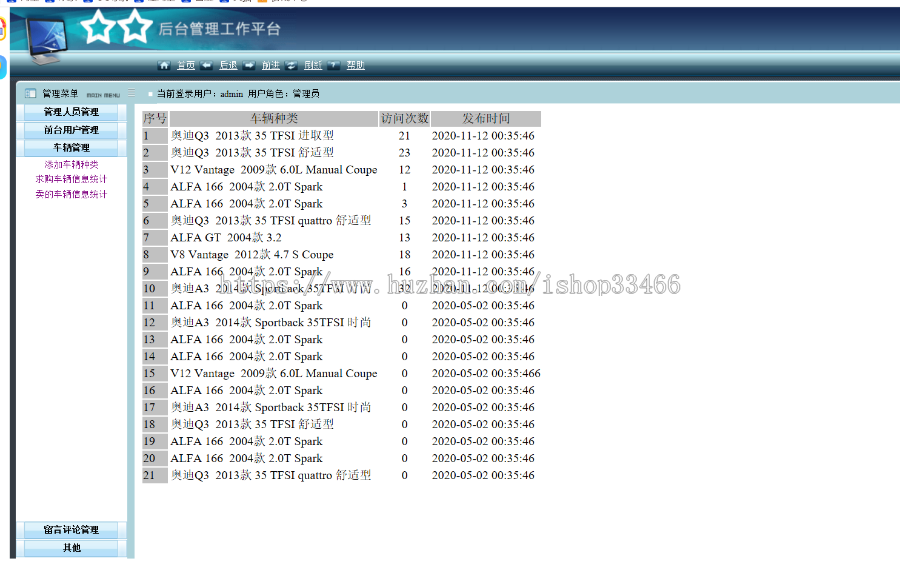The width and height of the screenshot is (900, 564).
Task: Click the 序号 column header
Action: pyautogui.click(x=155, y=119)
